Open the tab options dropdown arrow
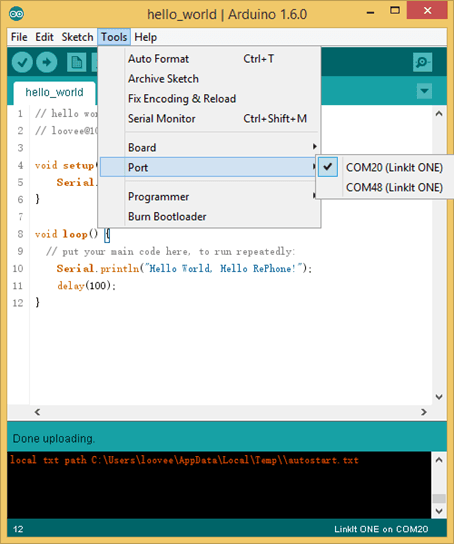Screen dimensions: 454x544 [x=425, y=91]
